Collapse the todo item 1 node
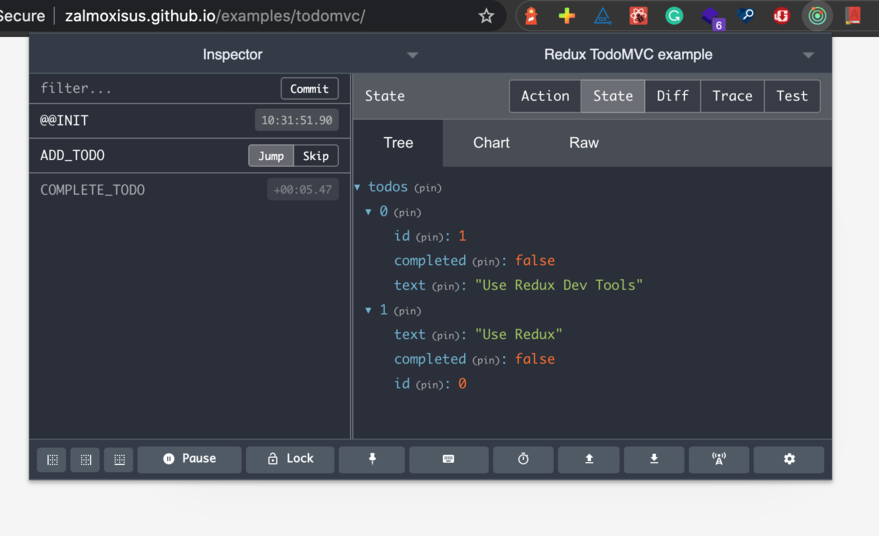Screen dimensions: 879x536 (368, 310)
